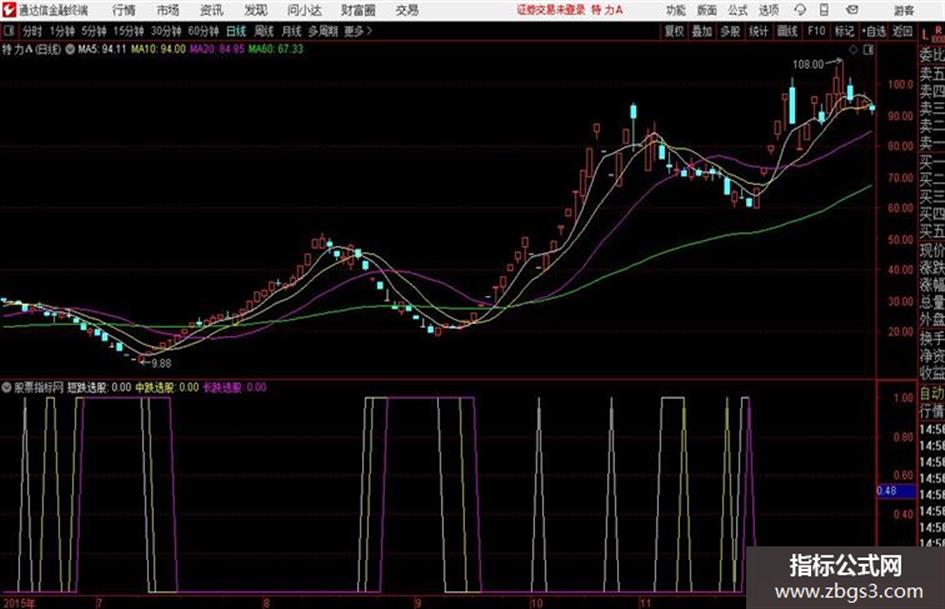Select the 日线 period tab
The height and width of the screenshot is (609, 945).
point(236,31)
